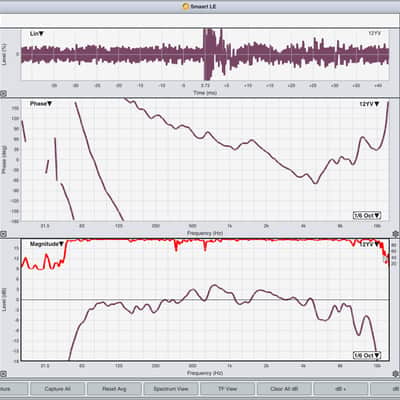The image size is (400, 400).
Task: Open the gear settings beside the Phase plot
Action: [x=396, y=234]
